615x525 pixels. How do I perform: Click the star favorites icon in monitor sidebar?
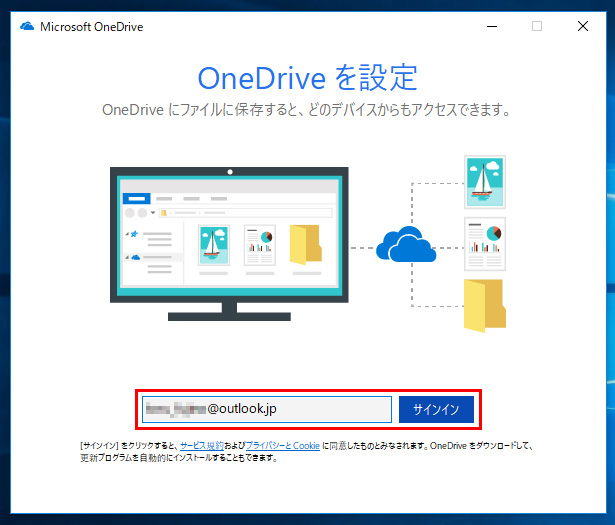click(133, 233)
